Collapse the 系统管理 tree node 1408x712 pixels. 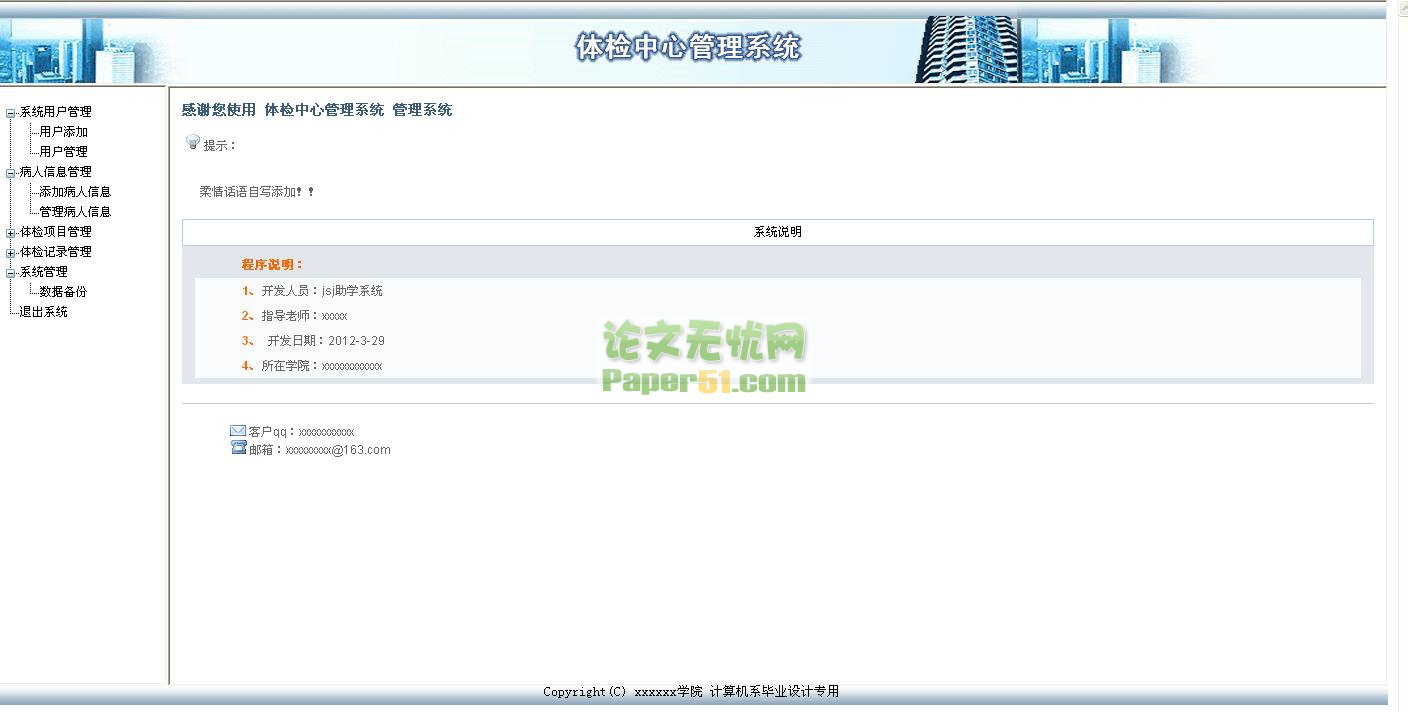[x=11, y=273]
